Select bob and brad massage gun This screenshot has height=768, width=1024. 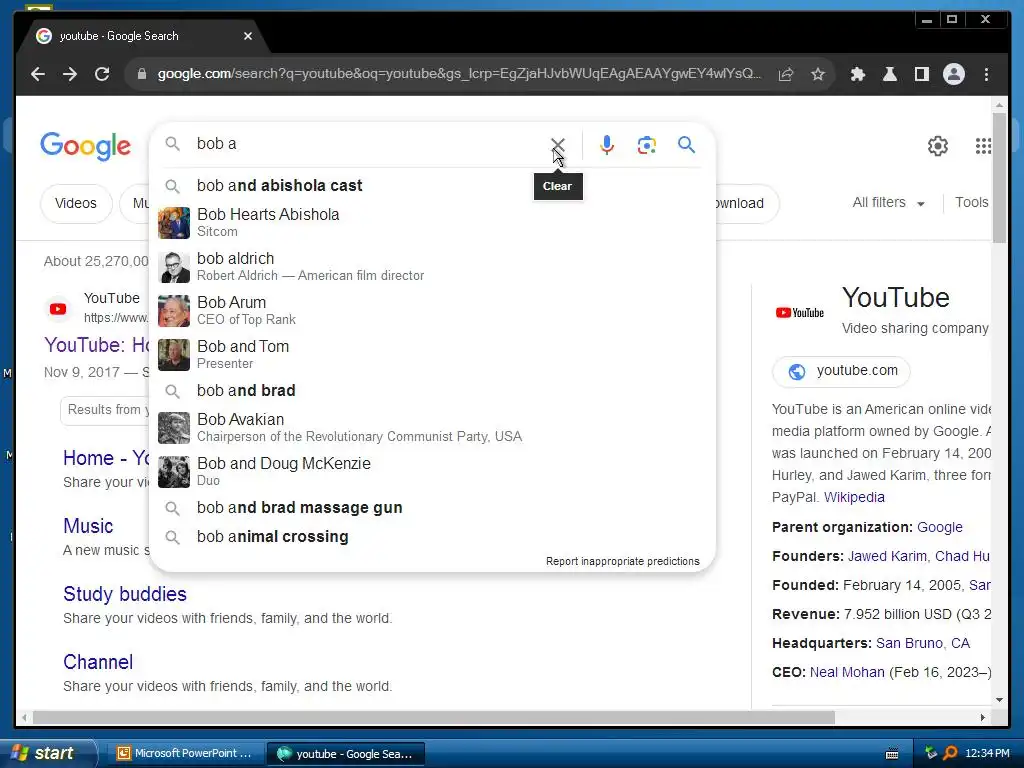pyautogui.click(x=432, y=507)
